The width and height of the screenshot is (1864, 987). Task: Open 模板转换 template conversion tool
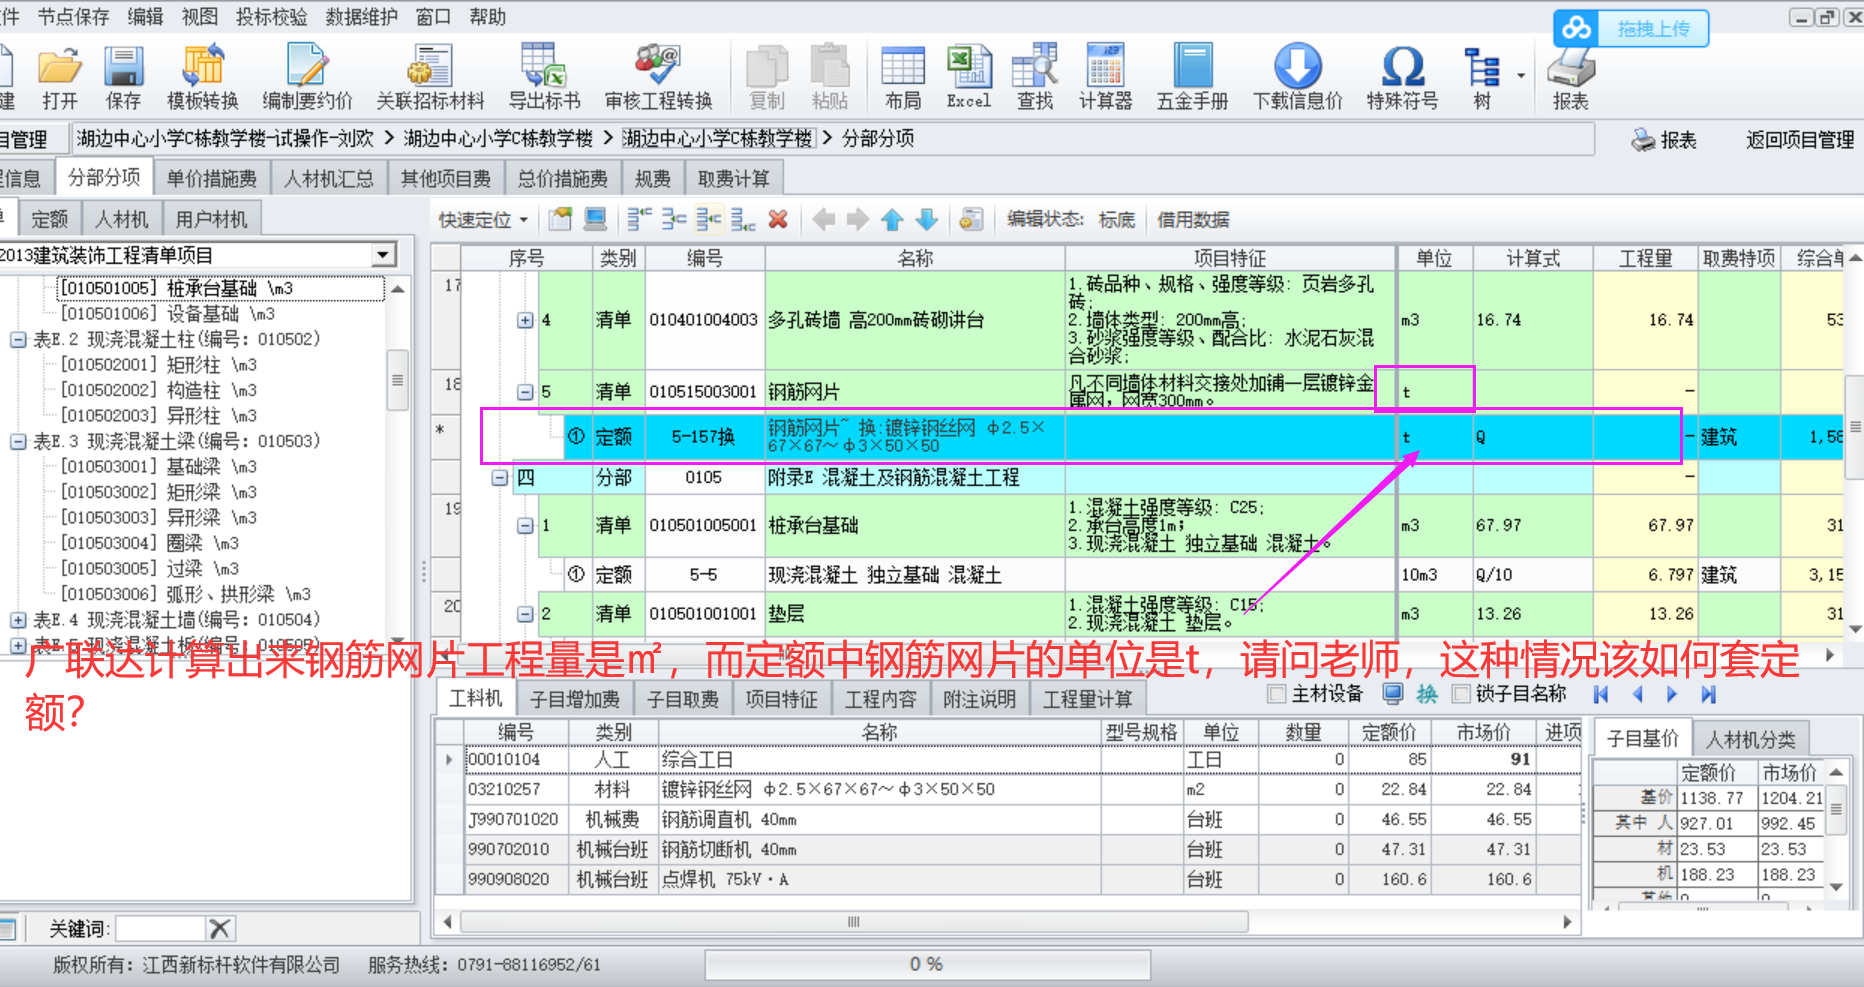click(203, 77)
